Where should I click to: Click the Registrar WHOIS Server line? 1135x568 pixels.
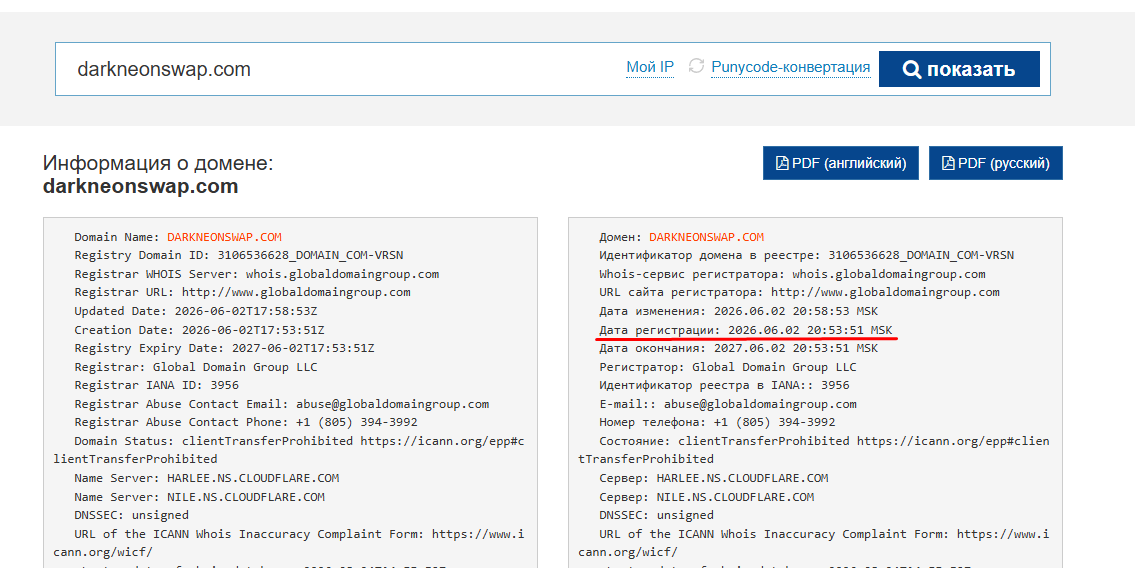[x=256, y=274]
